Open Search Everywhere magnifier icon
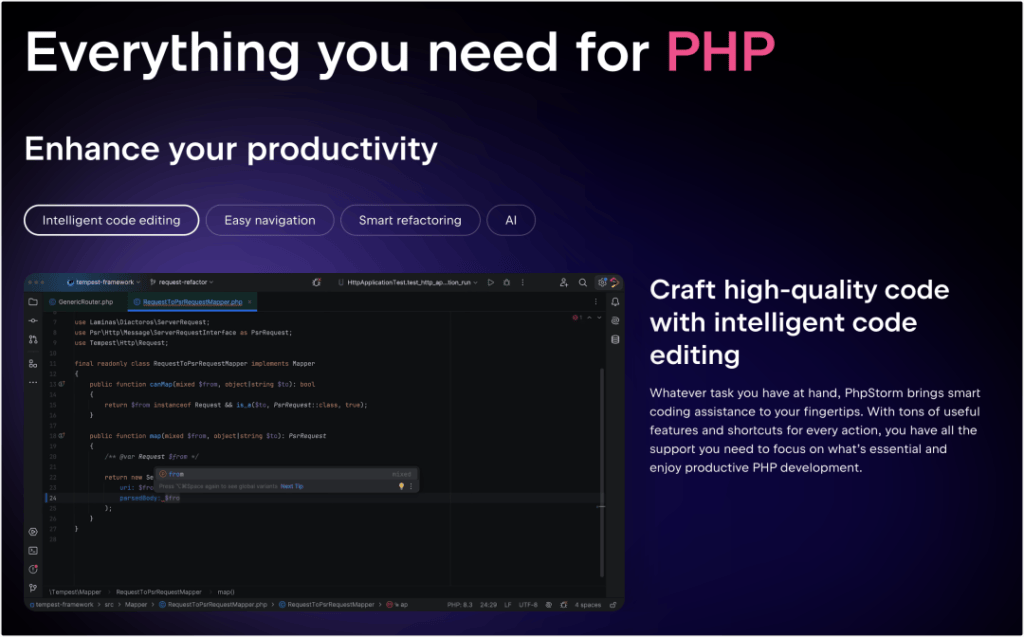The width and height of the screenshot is (1024, 637). coord(582,283)
